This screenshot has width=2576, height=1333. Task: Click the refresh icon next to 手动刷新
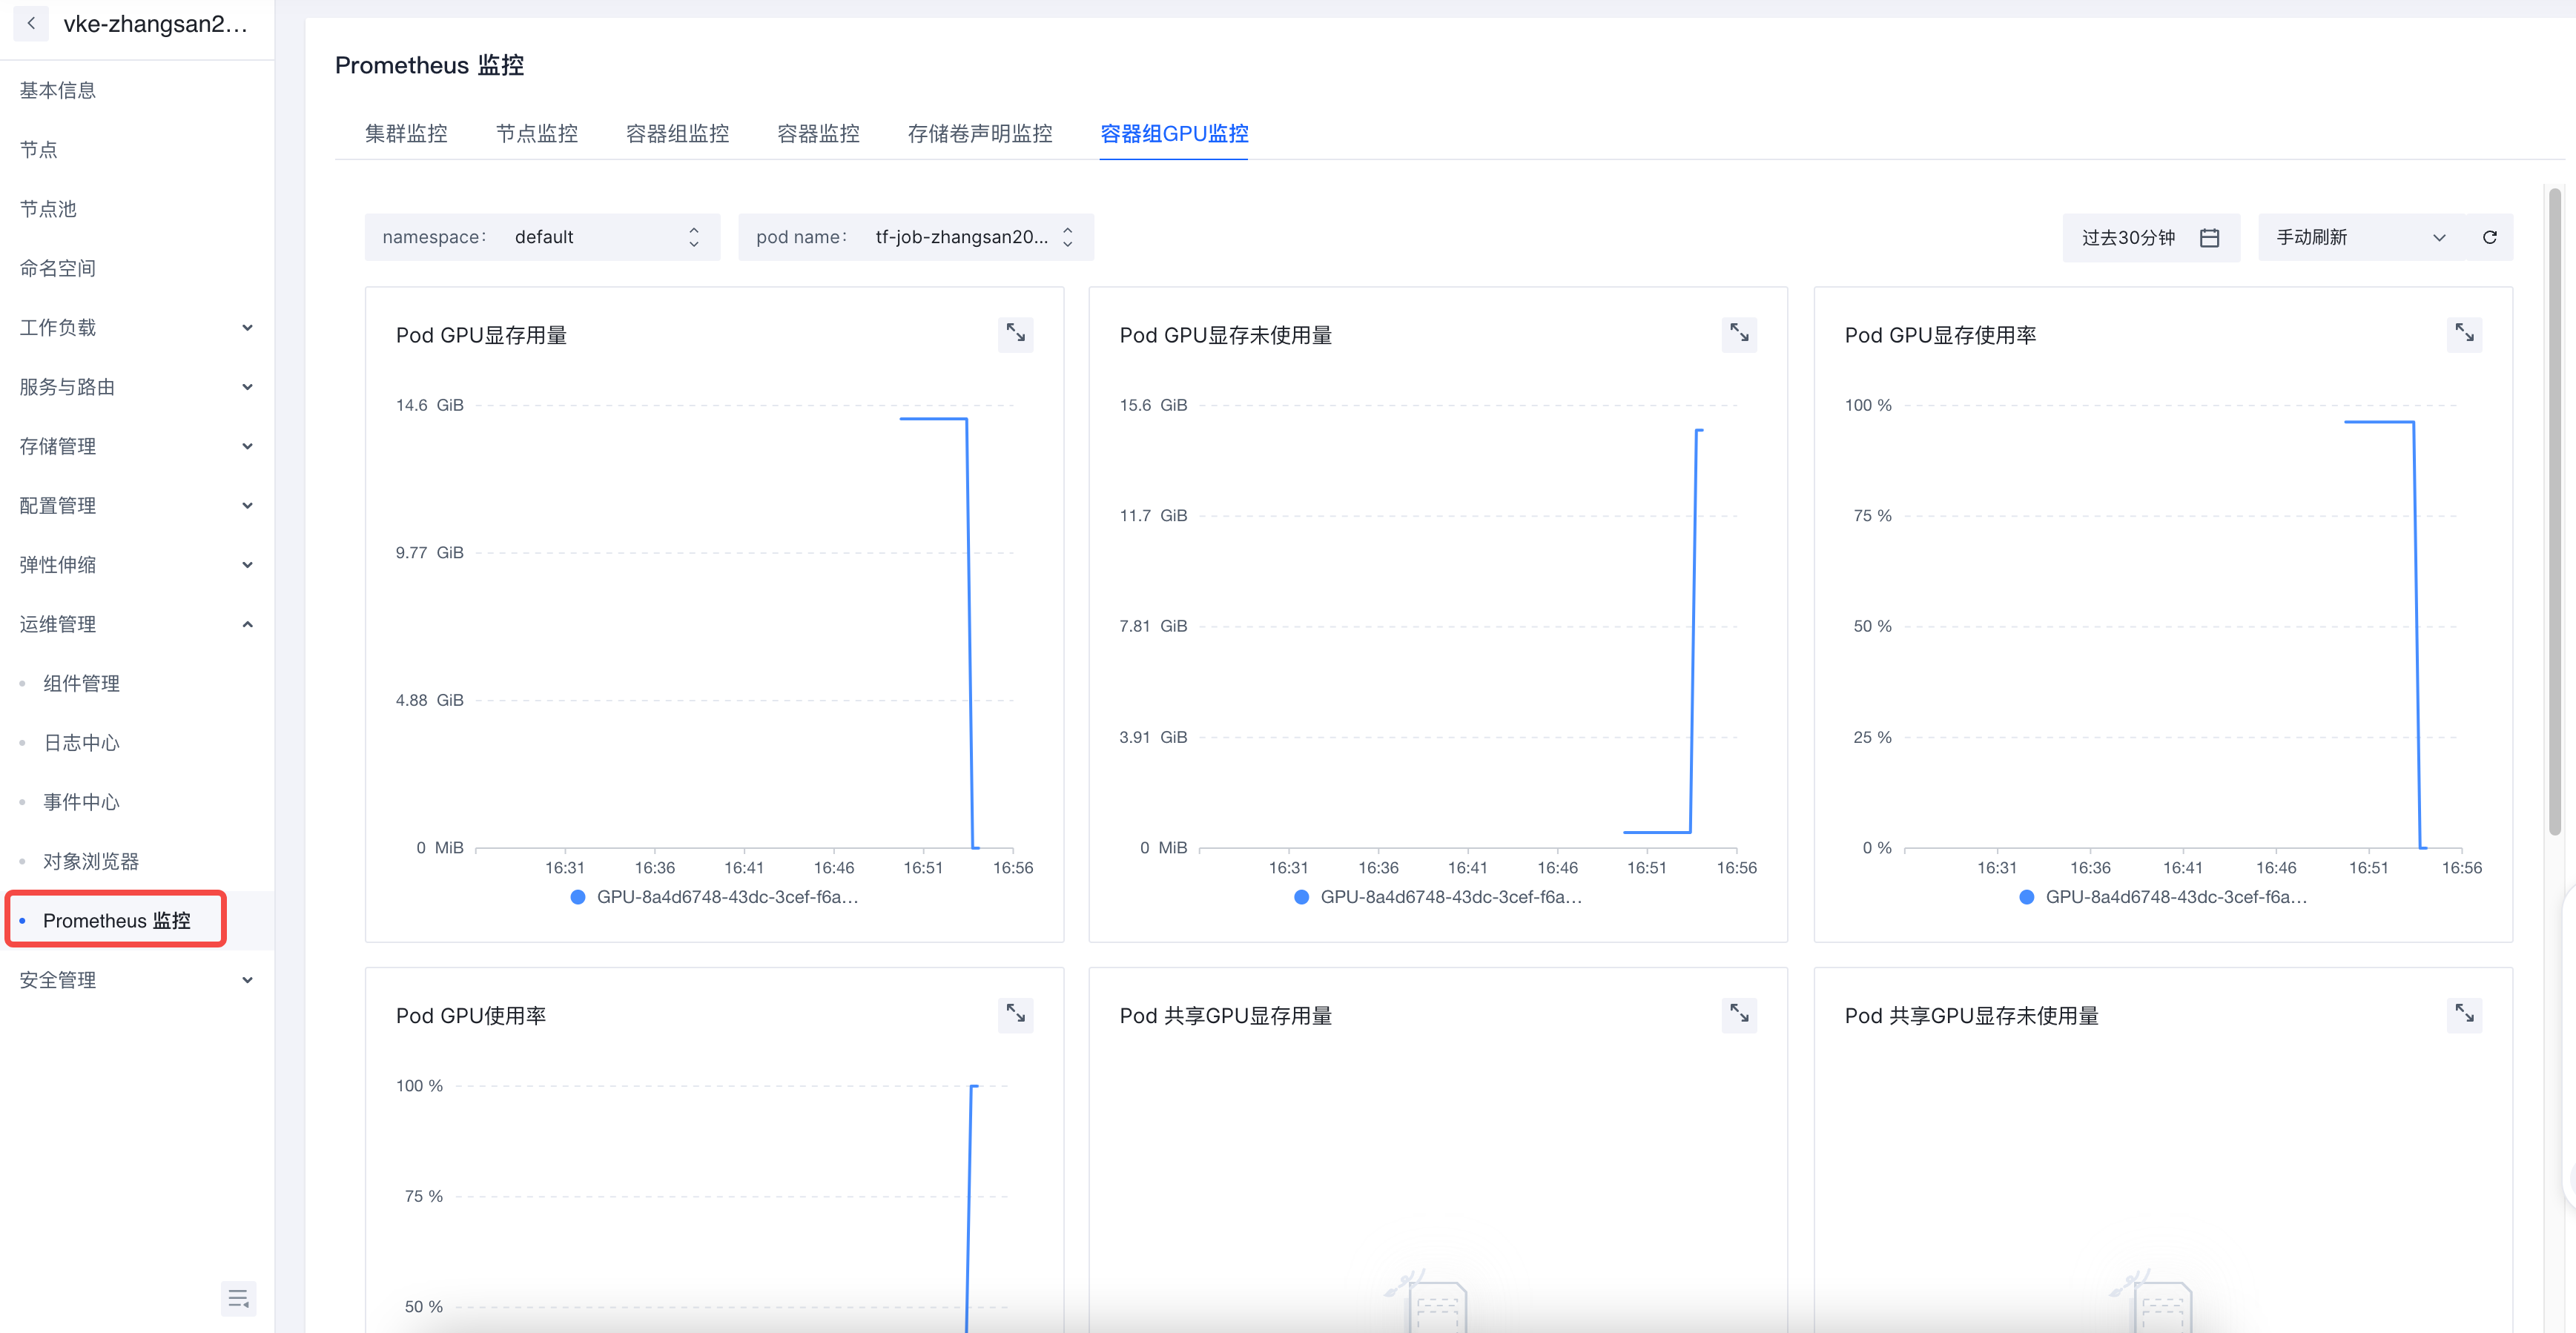pyautogui.click(x=2490, y=237)
